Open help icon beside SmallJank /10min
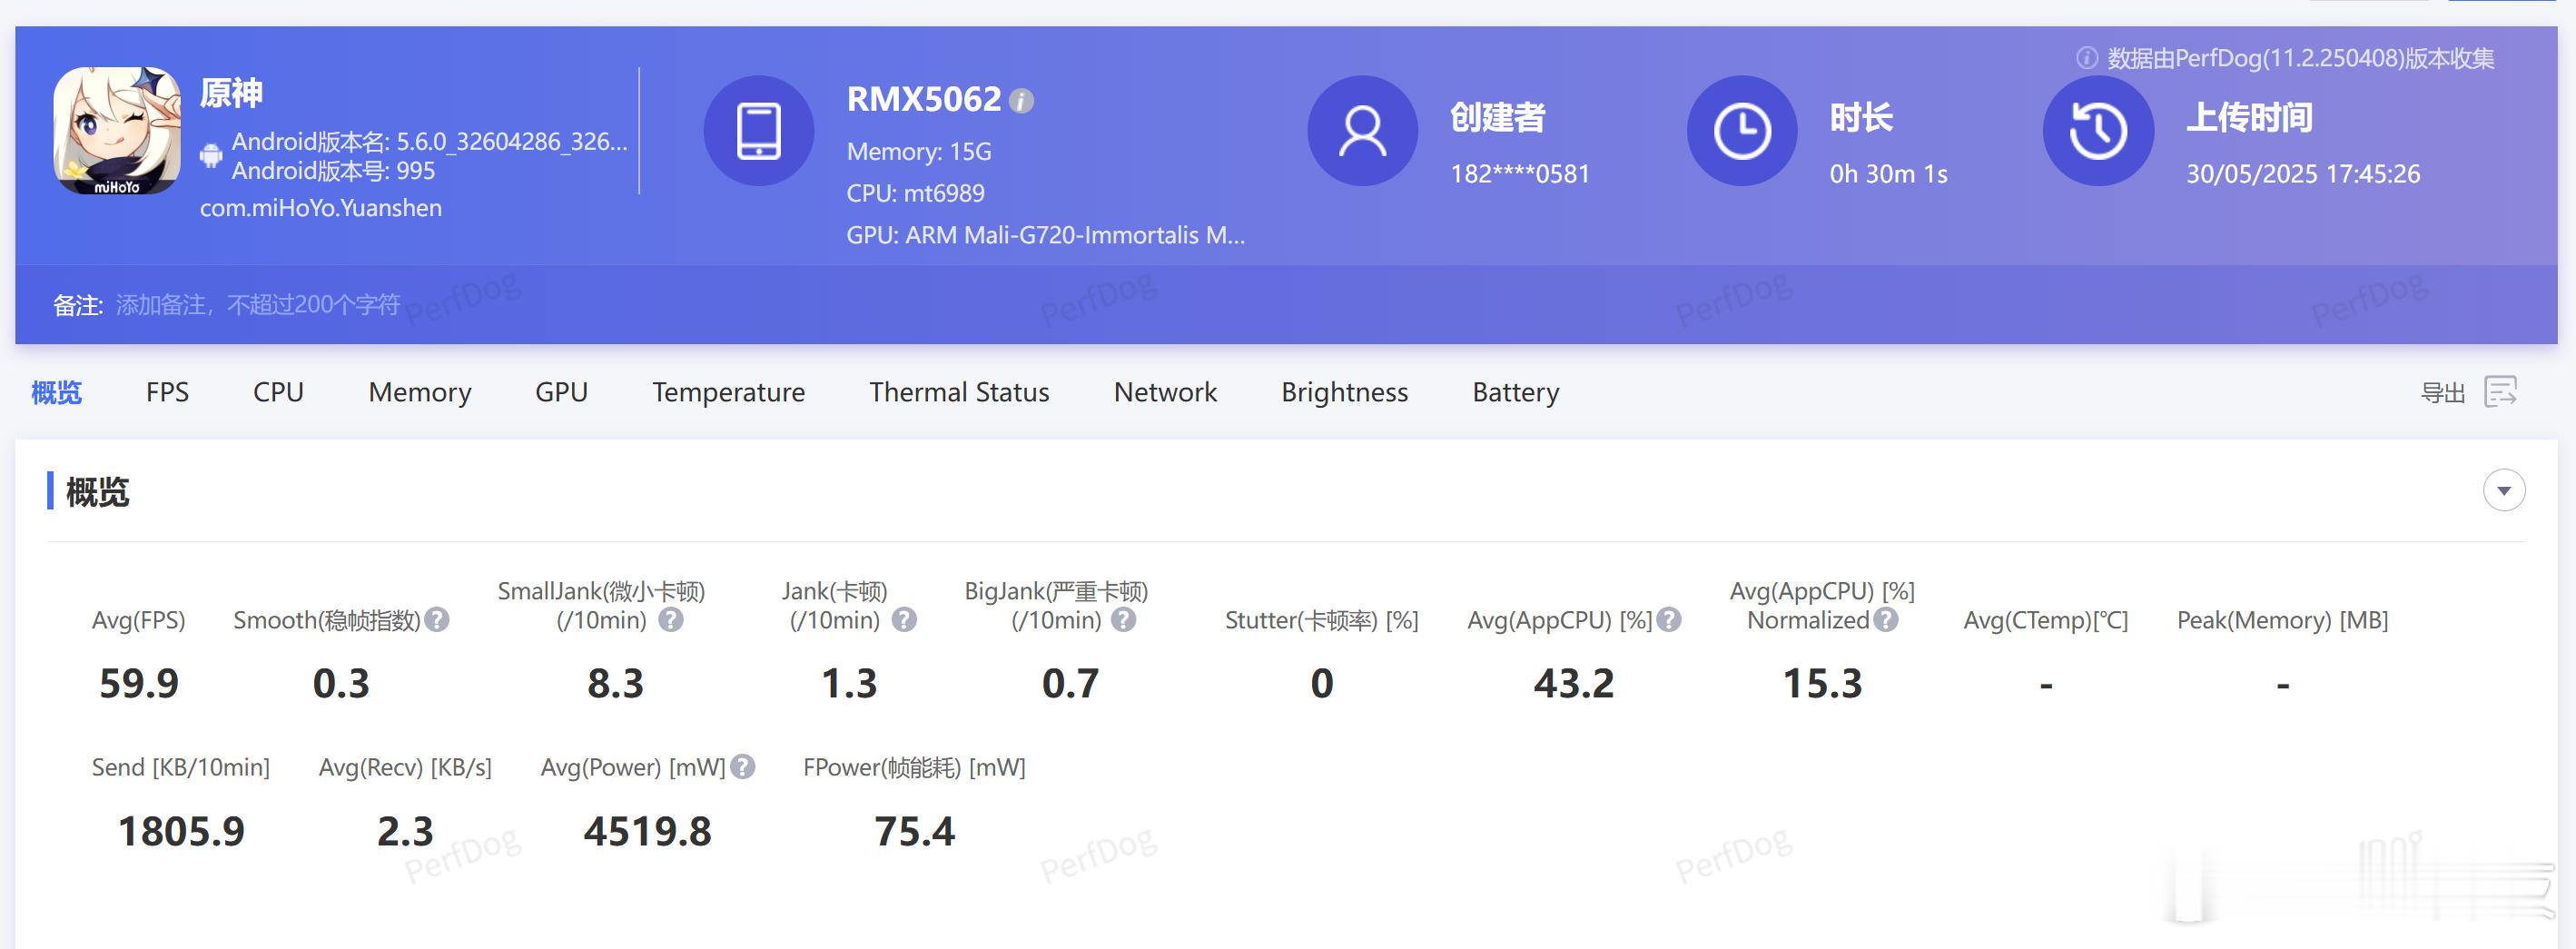Viewport: 2576px width, 949px height. (x=671, y=620)
